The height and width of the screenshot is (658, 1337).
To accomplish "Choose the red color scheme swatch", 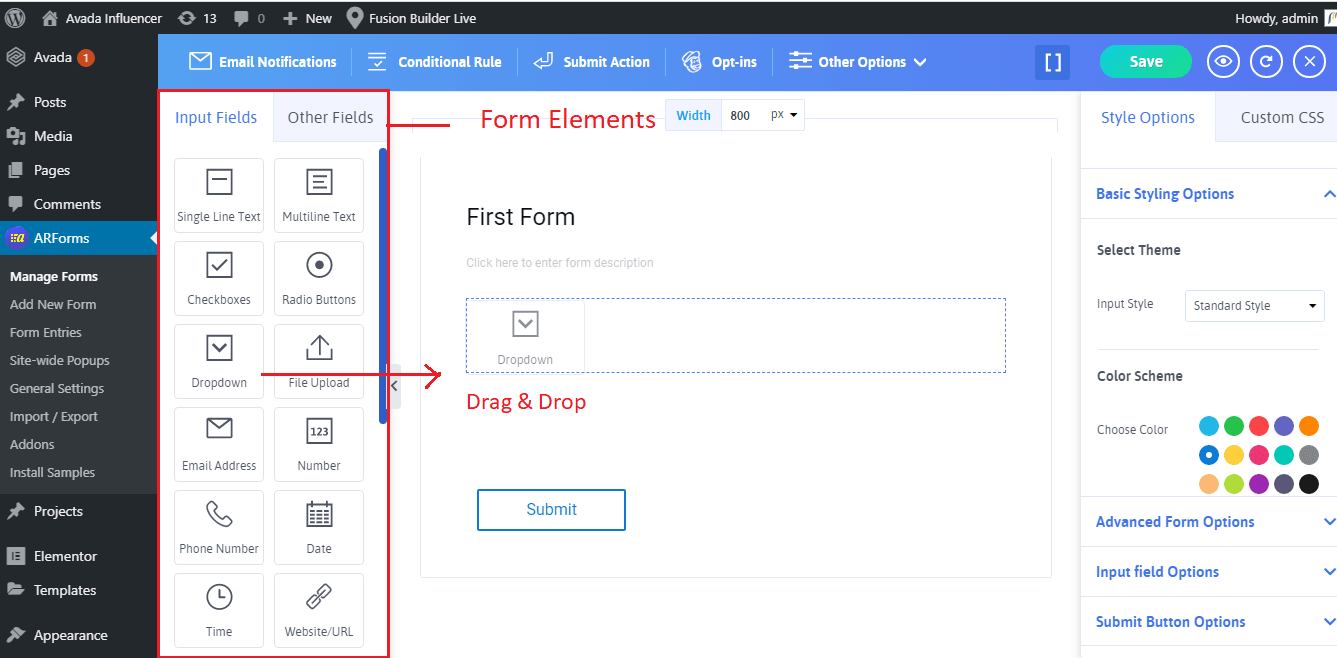I will (1259, 426).
